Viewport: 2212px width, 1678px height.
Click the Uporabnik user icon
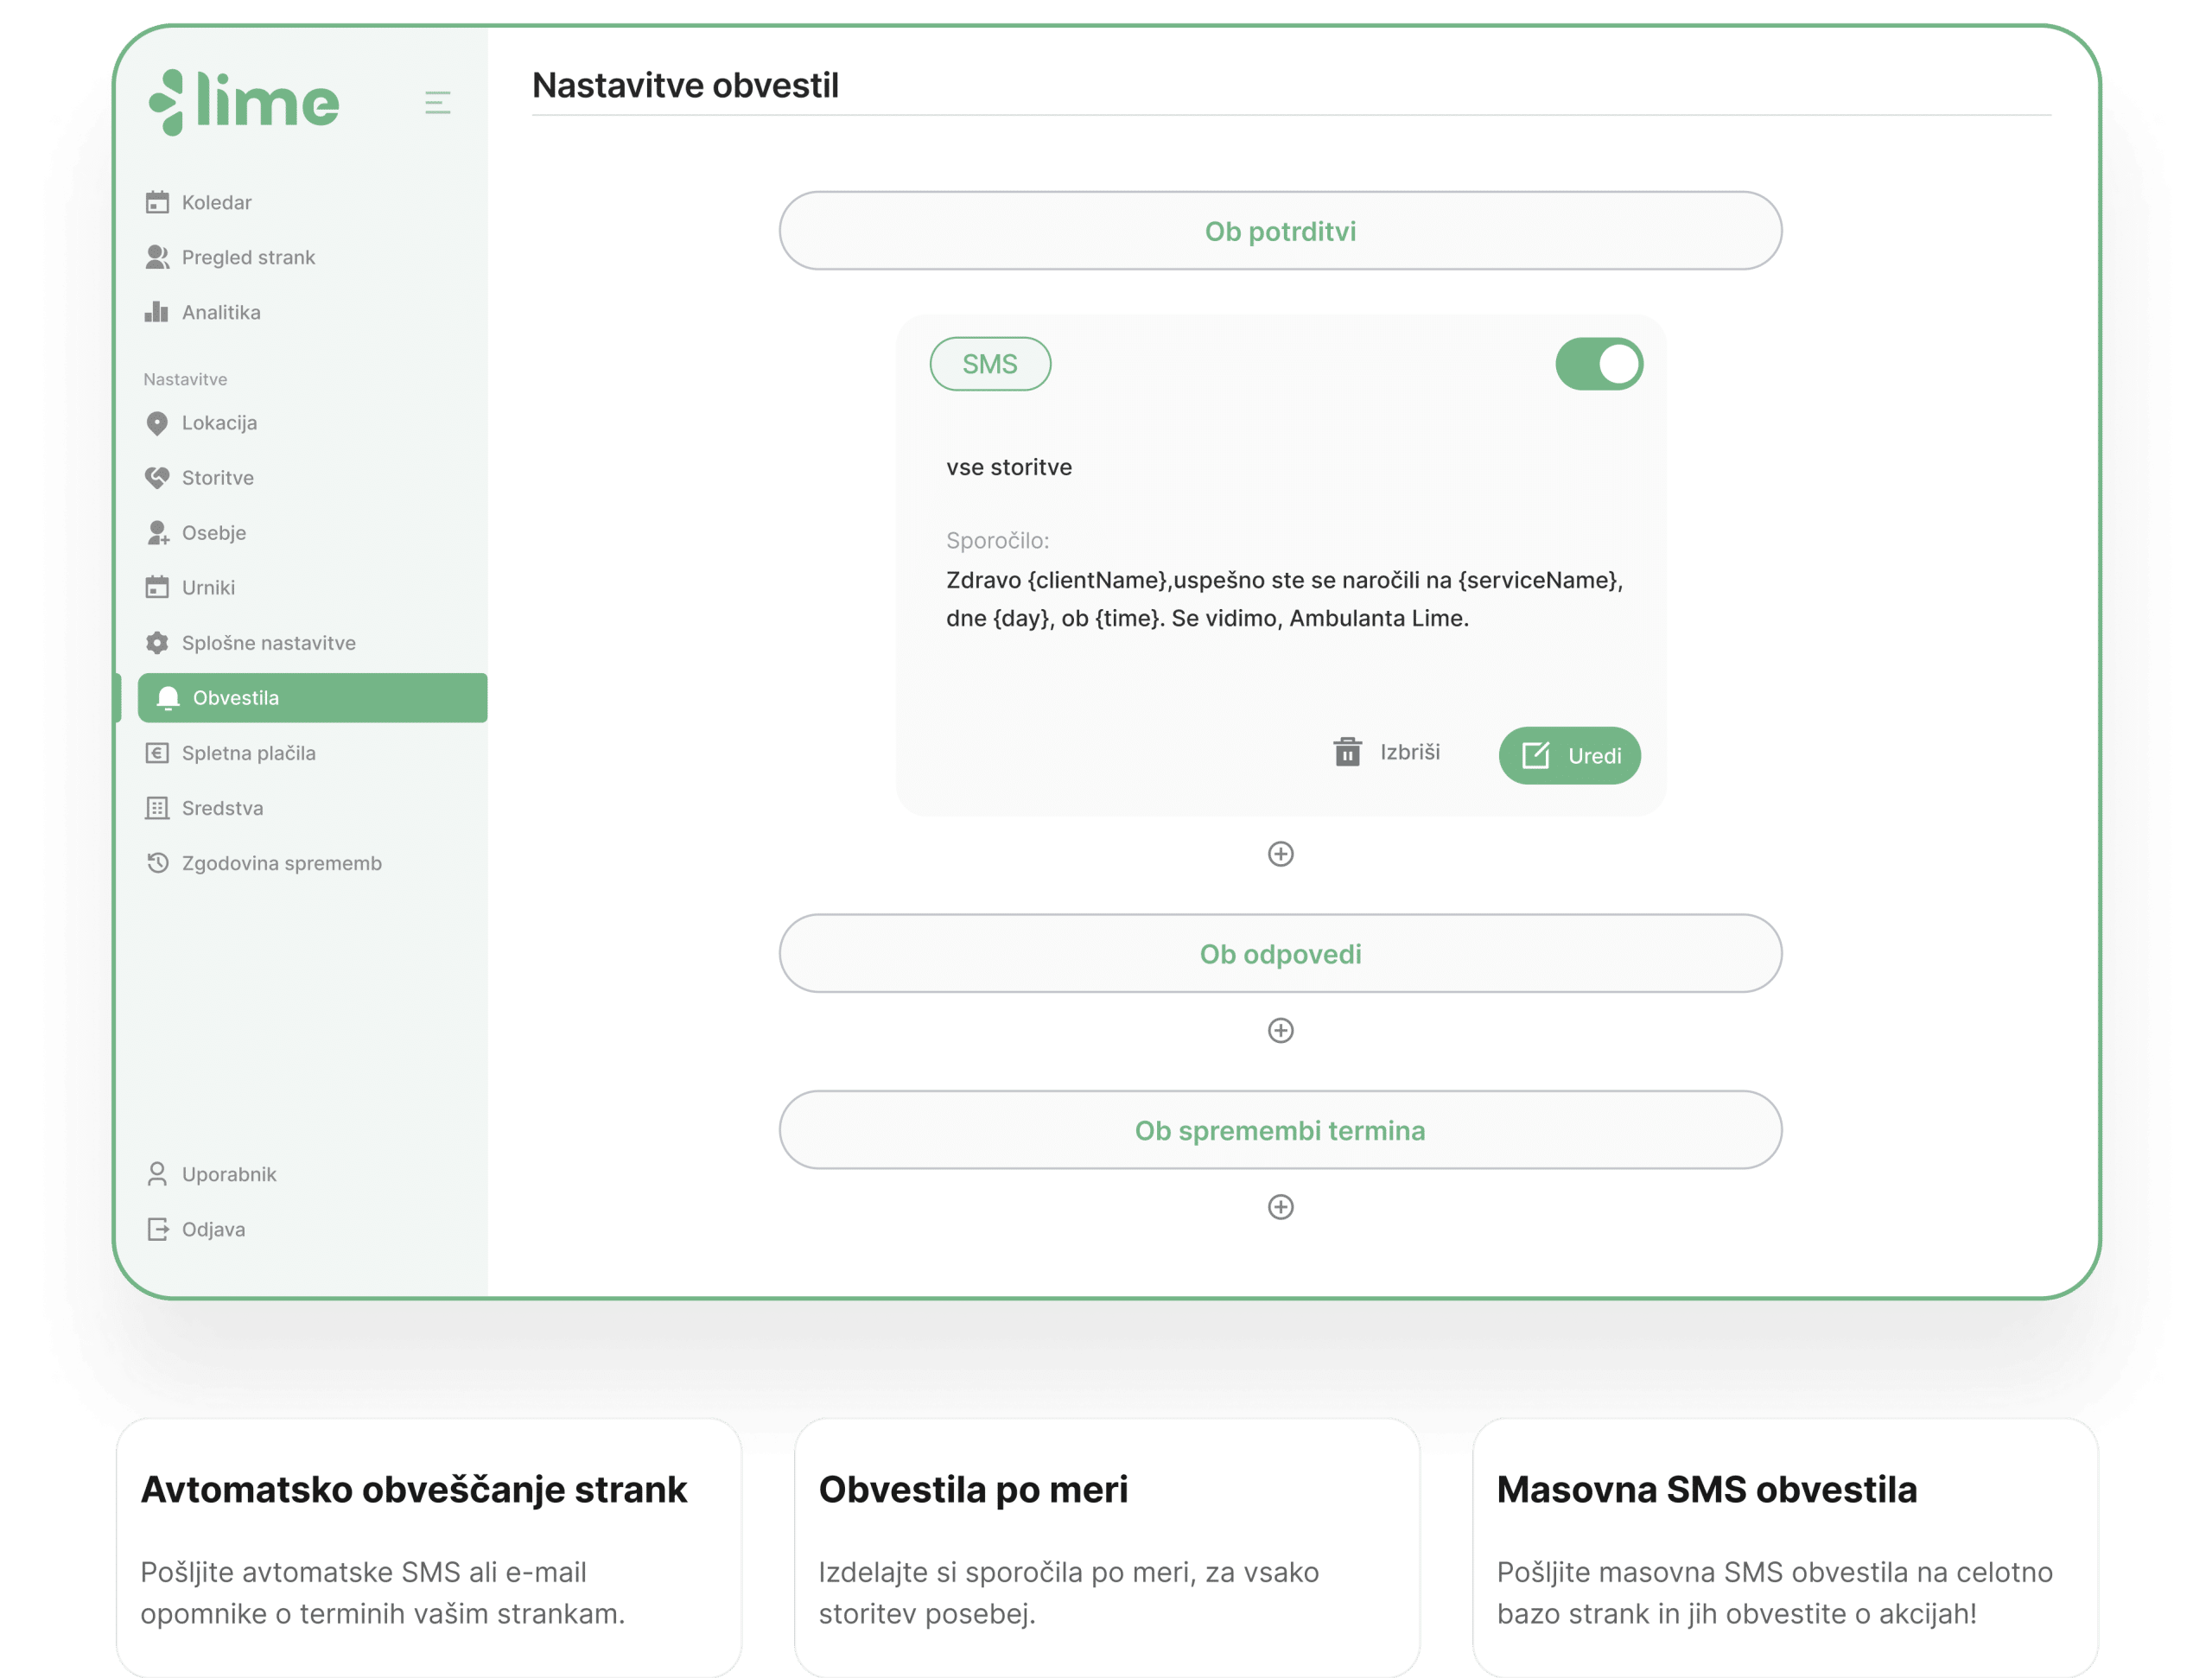click(x=157, y=1174)
